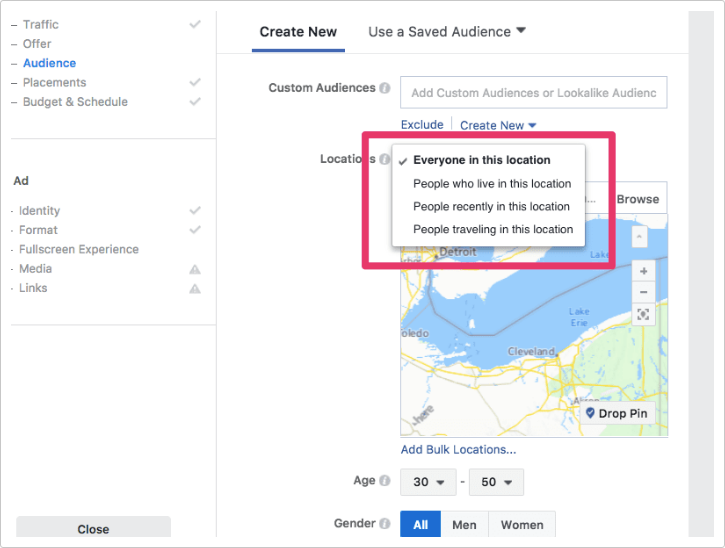This screenshot has width=725, height=548.
Task: Click info icon next to Custom Audiences
Action: pos(385,88)
